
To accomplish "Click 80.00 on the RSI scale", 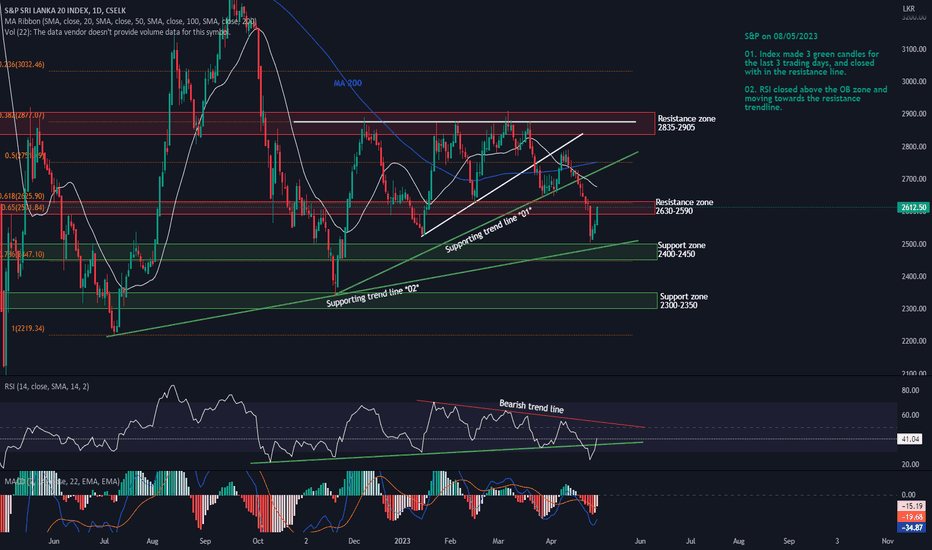I will [x=910, y=391].
